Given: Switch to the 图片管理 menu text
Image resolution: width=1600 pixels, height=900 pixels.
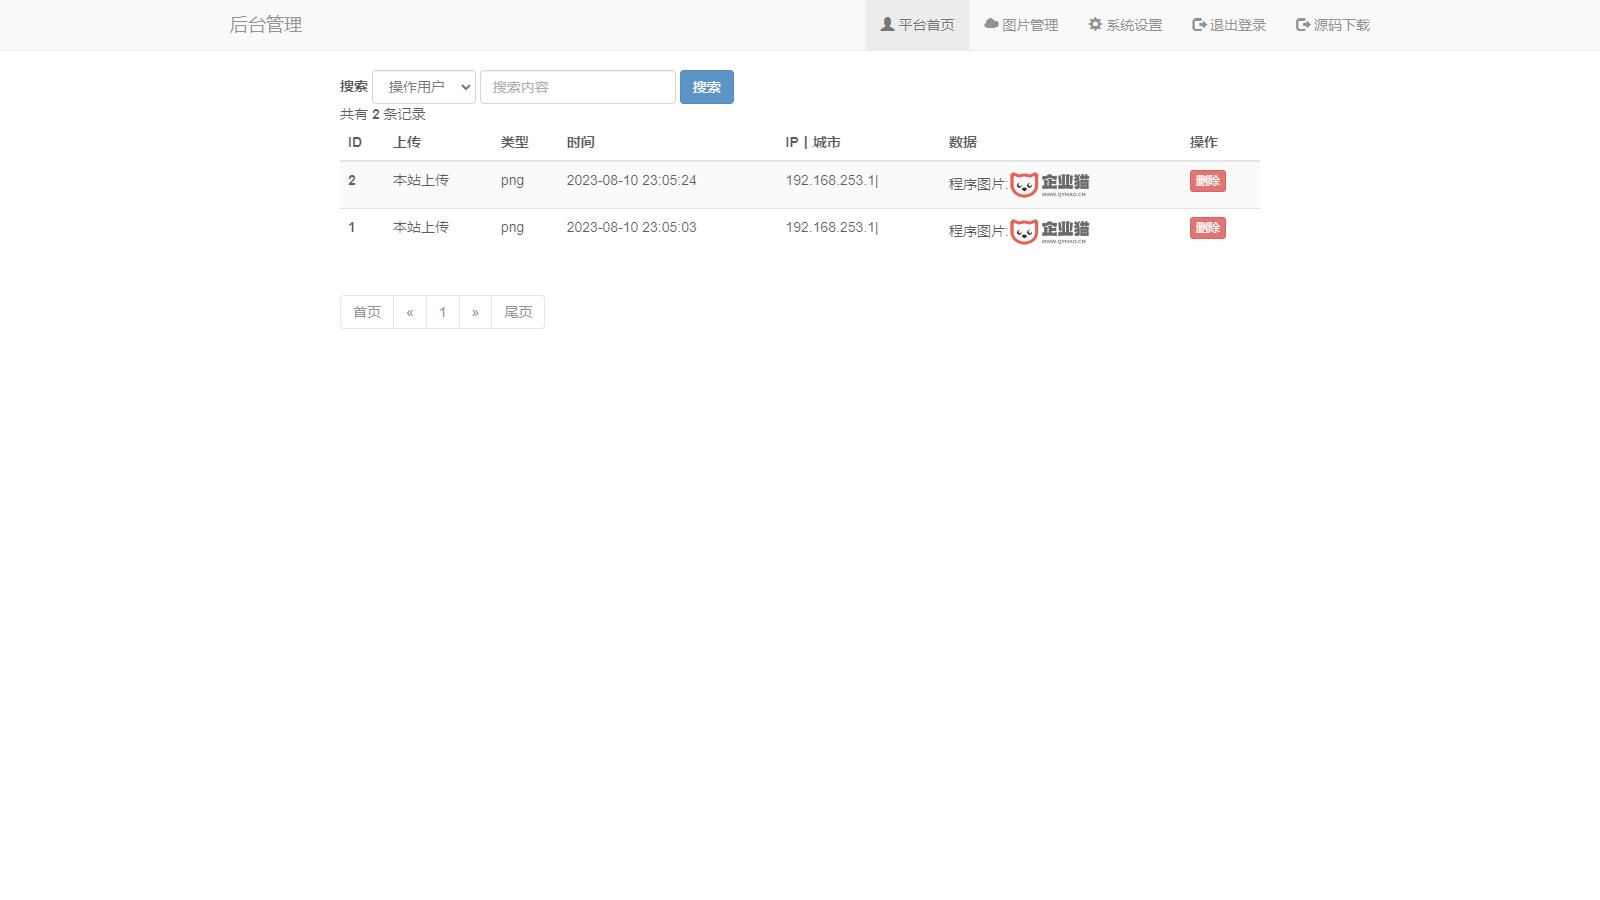Looking at the screenshot, I should [x=1030, y=25].
